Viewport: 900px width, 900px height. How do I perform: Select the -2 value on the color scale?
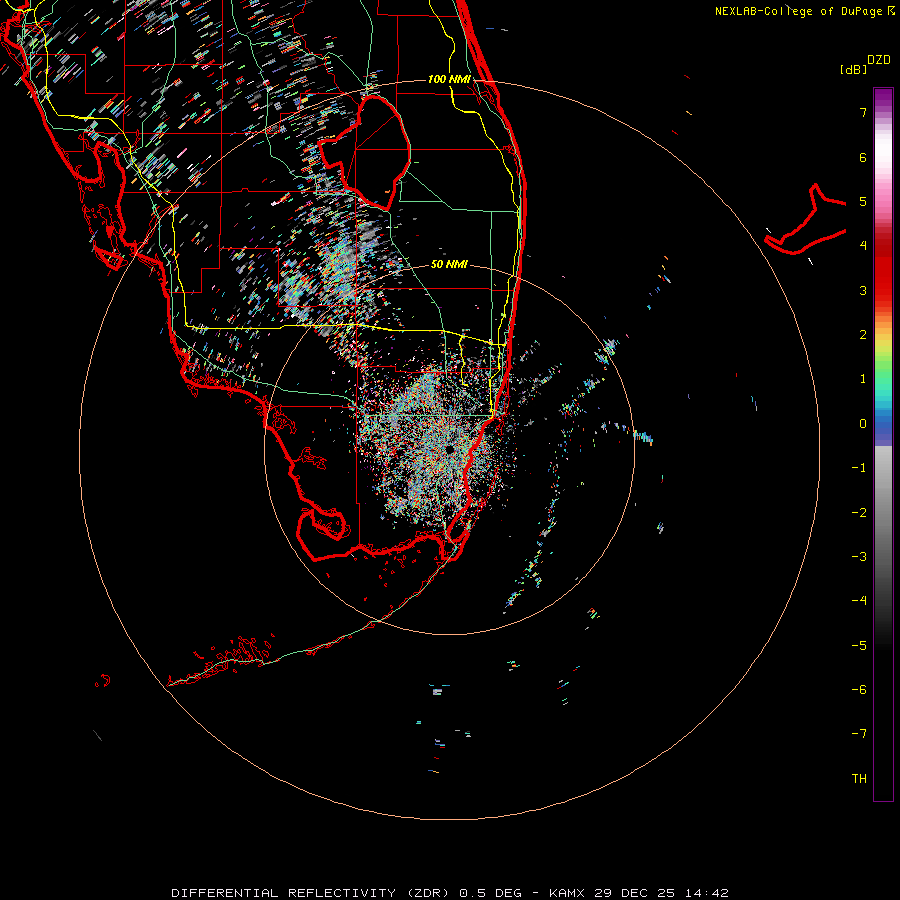859,513
